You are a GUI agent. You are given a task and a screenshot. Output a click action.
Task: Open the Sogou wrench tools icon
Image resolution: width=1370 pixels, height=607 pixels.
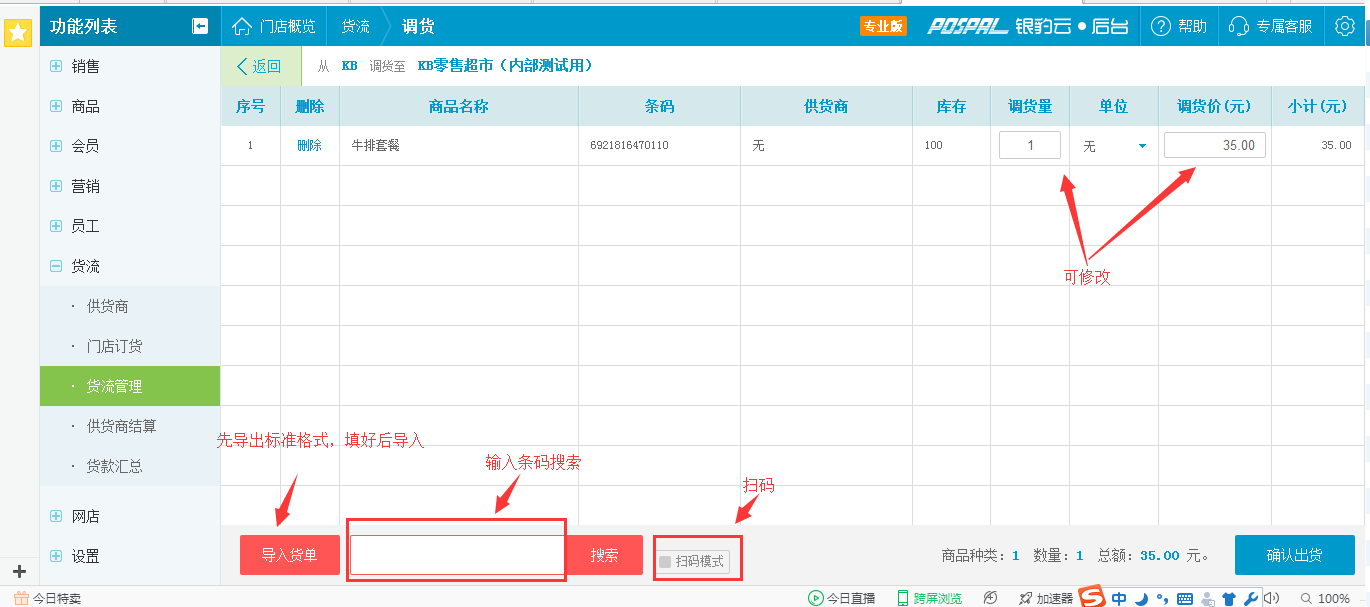[1250, 598]
